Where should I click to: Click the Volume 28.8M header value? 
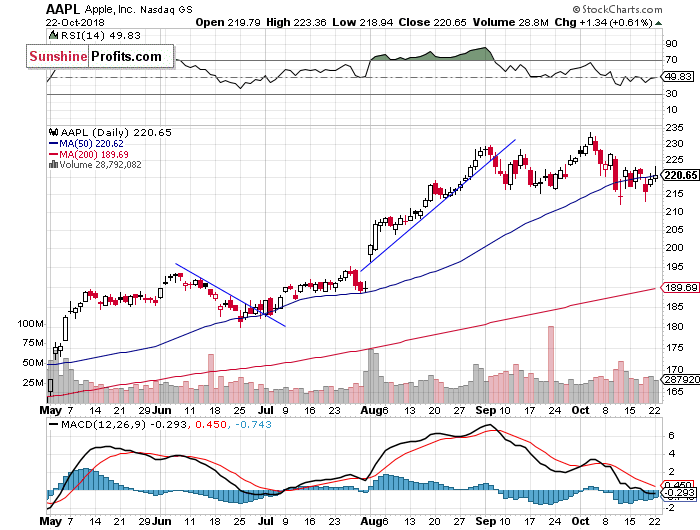click(x=511, y=22)
